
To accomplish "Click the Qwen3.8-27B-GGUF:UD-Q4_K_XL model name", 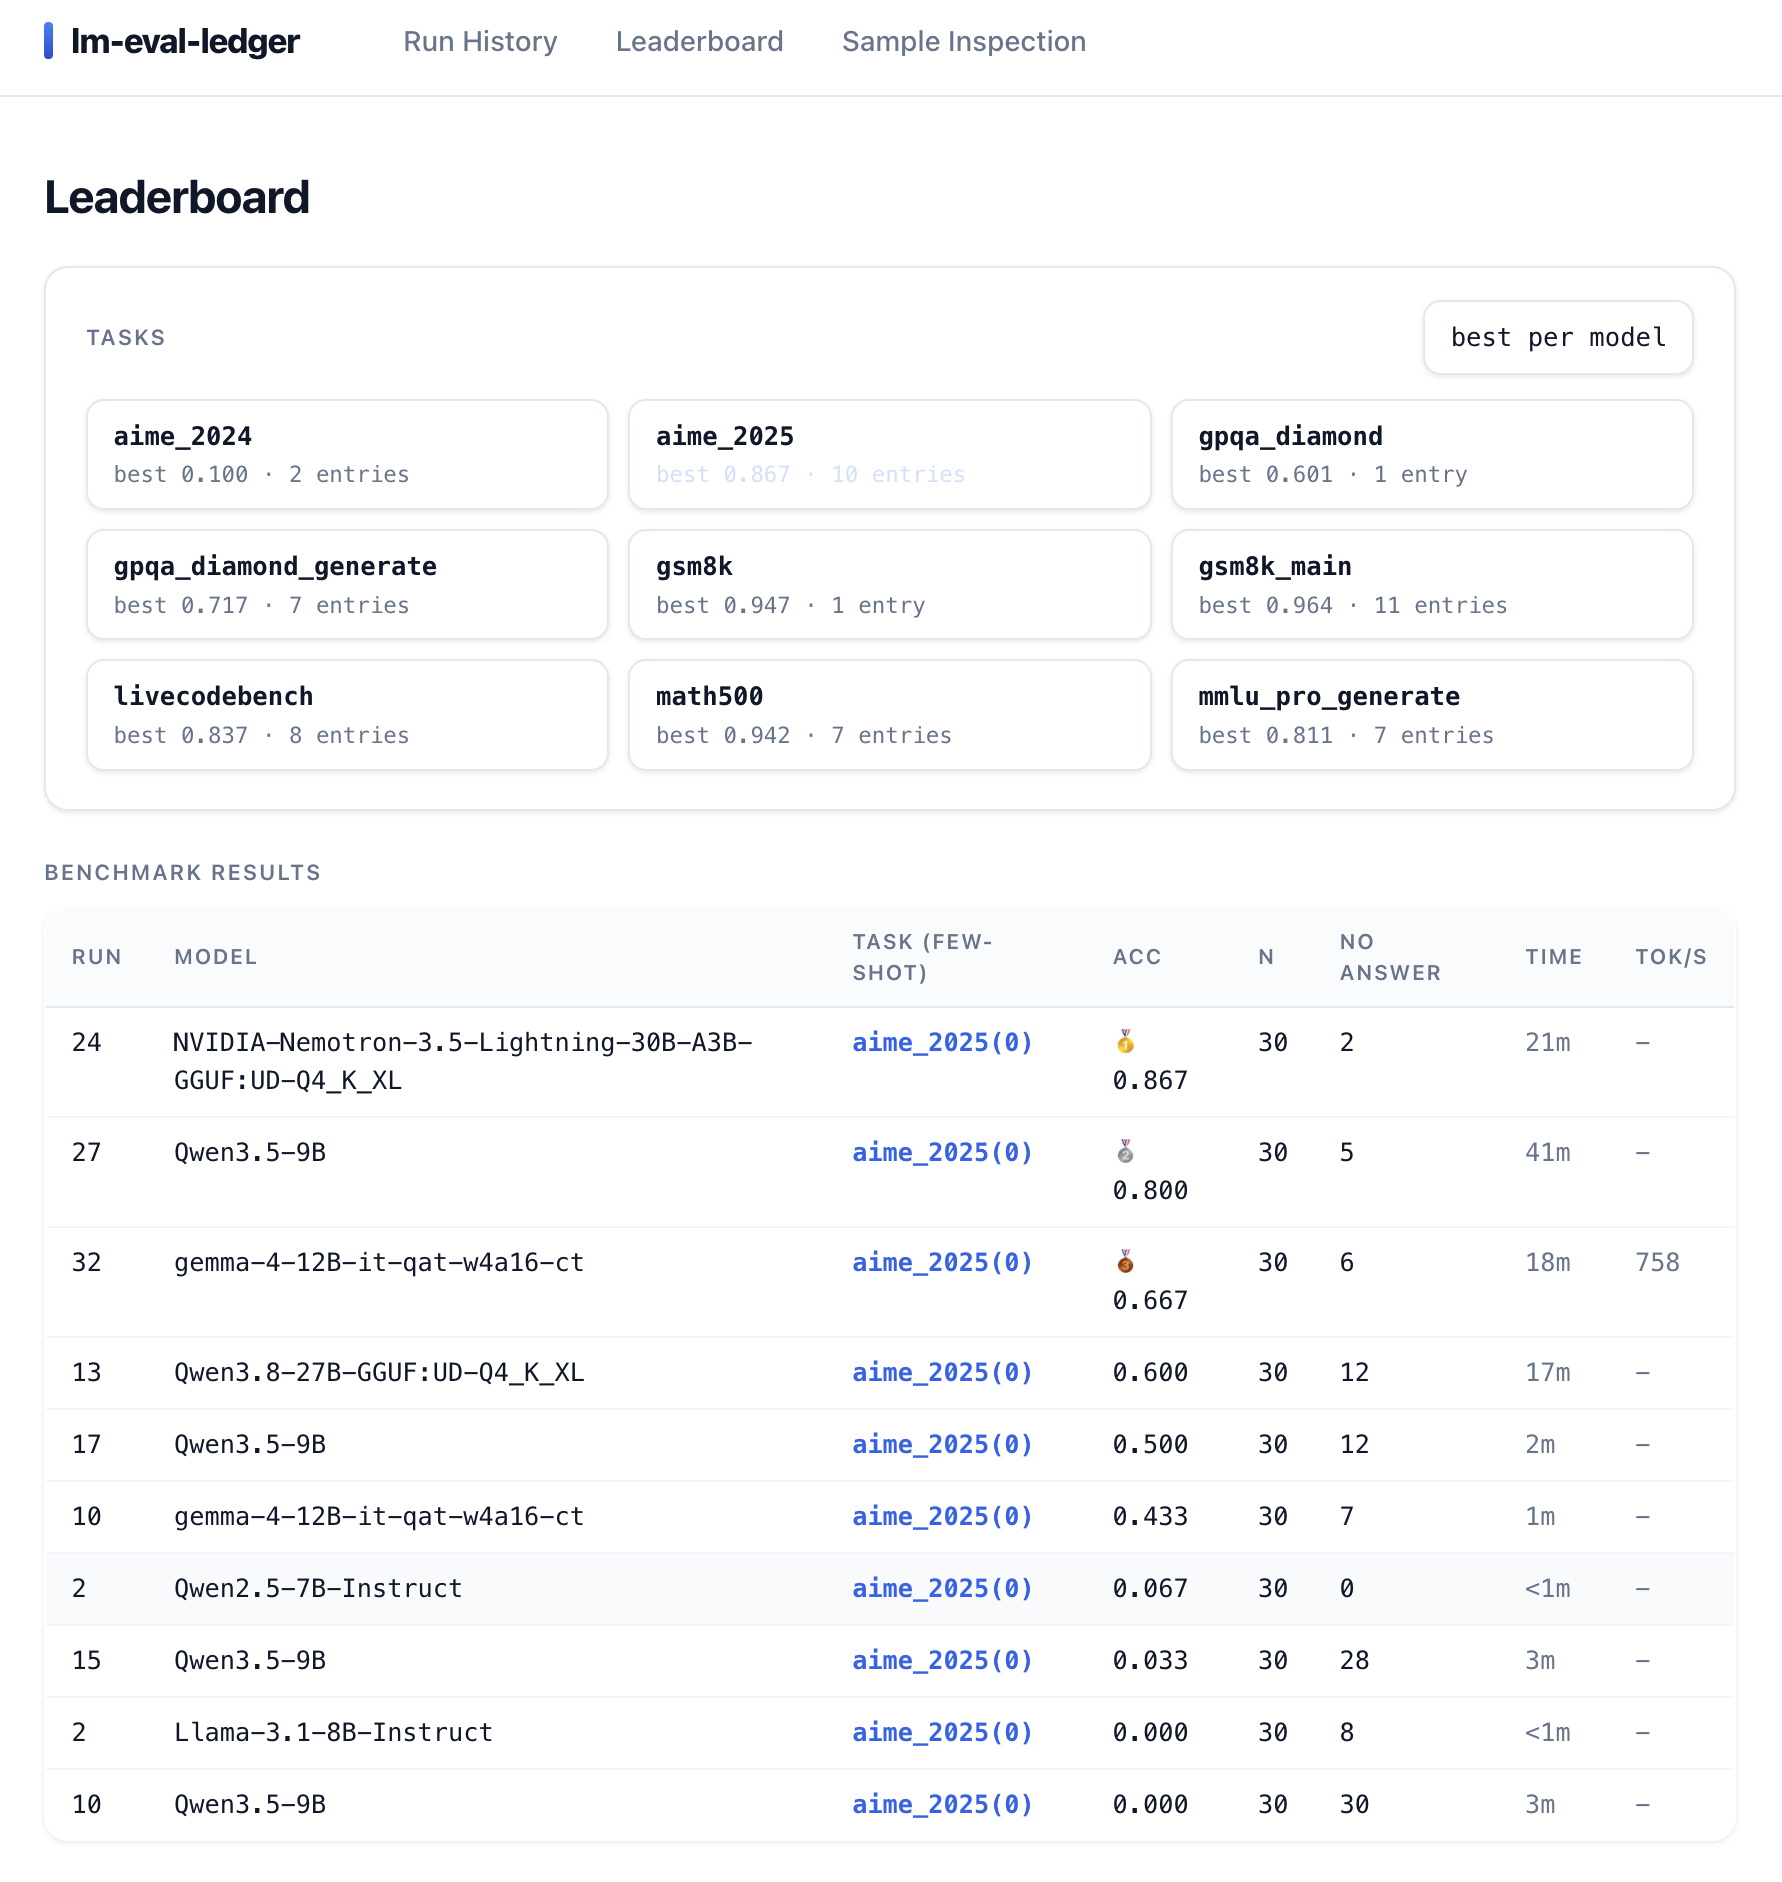I will (379, 1373).
